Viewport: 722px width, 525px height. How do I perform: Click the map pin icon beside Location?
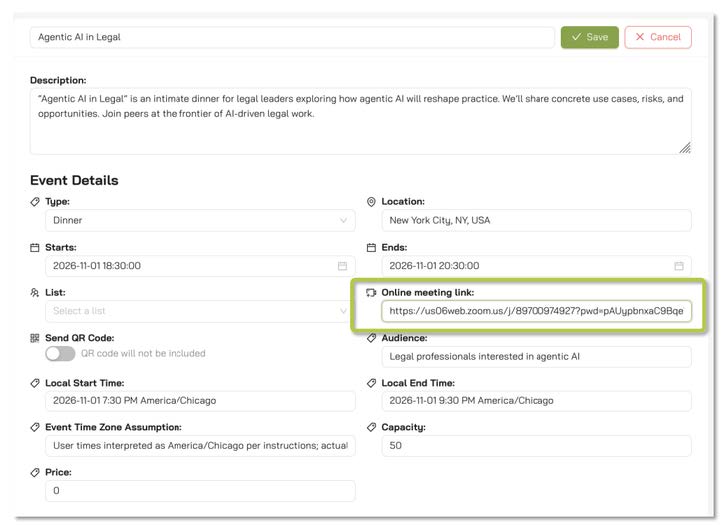pos(371,202)
